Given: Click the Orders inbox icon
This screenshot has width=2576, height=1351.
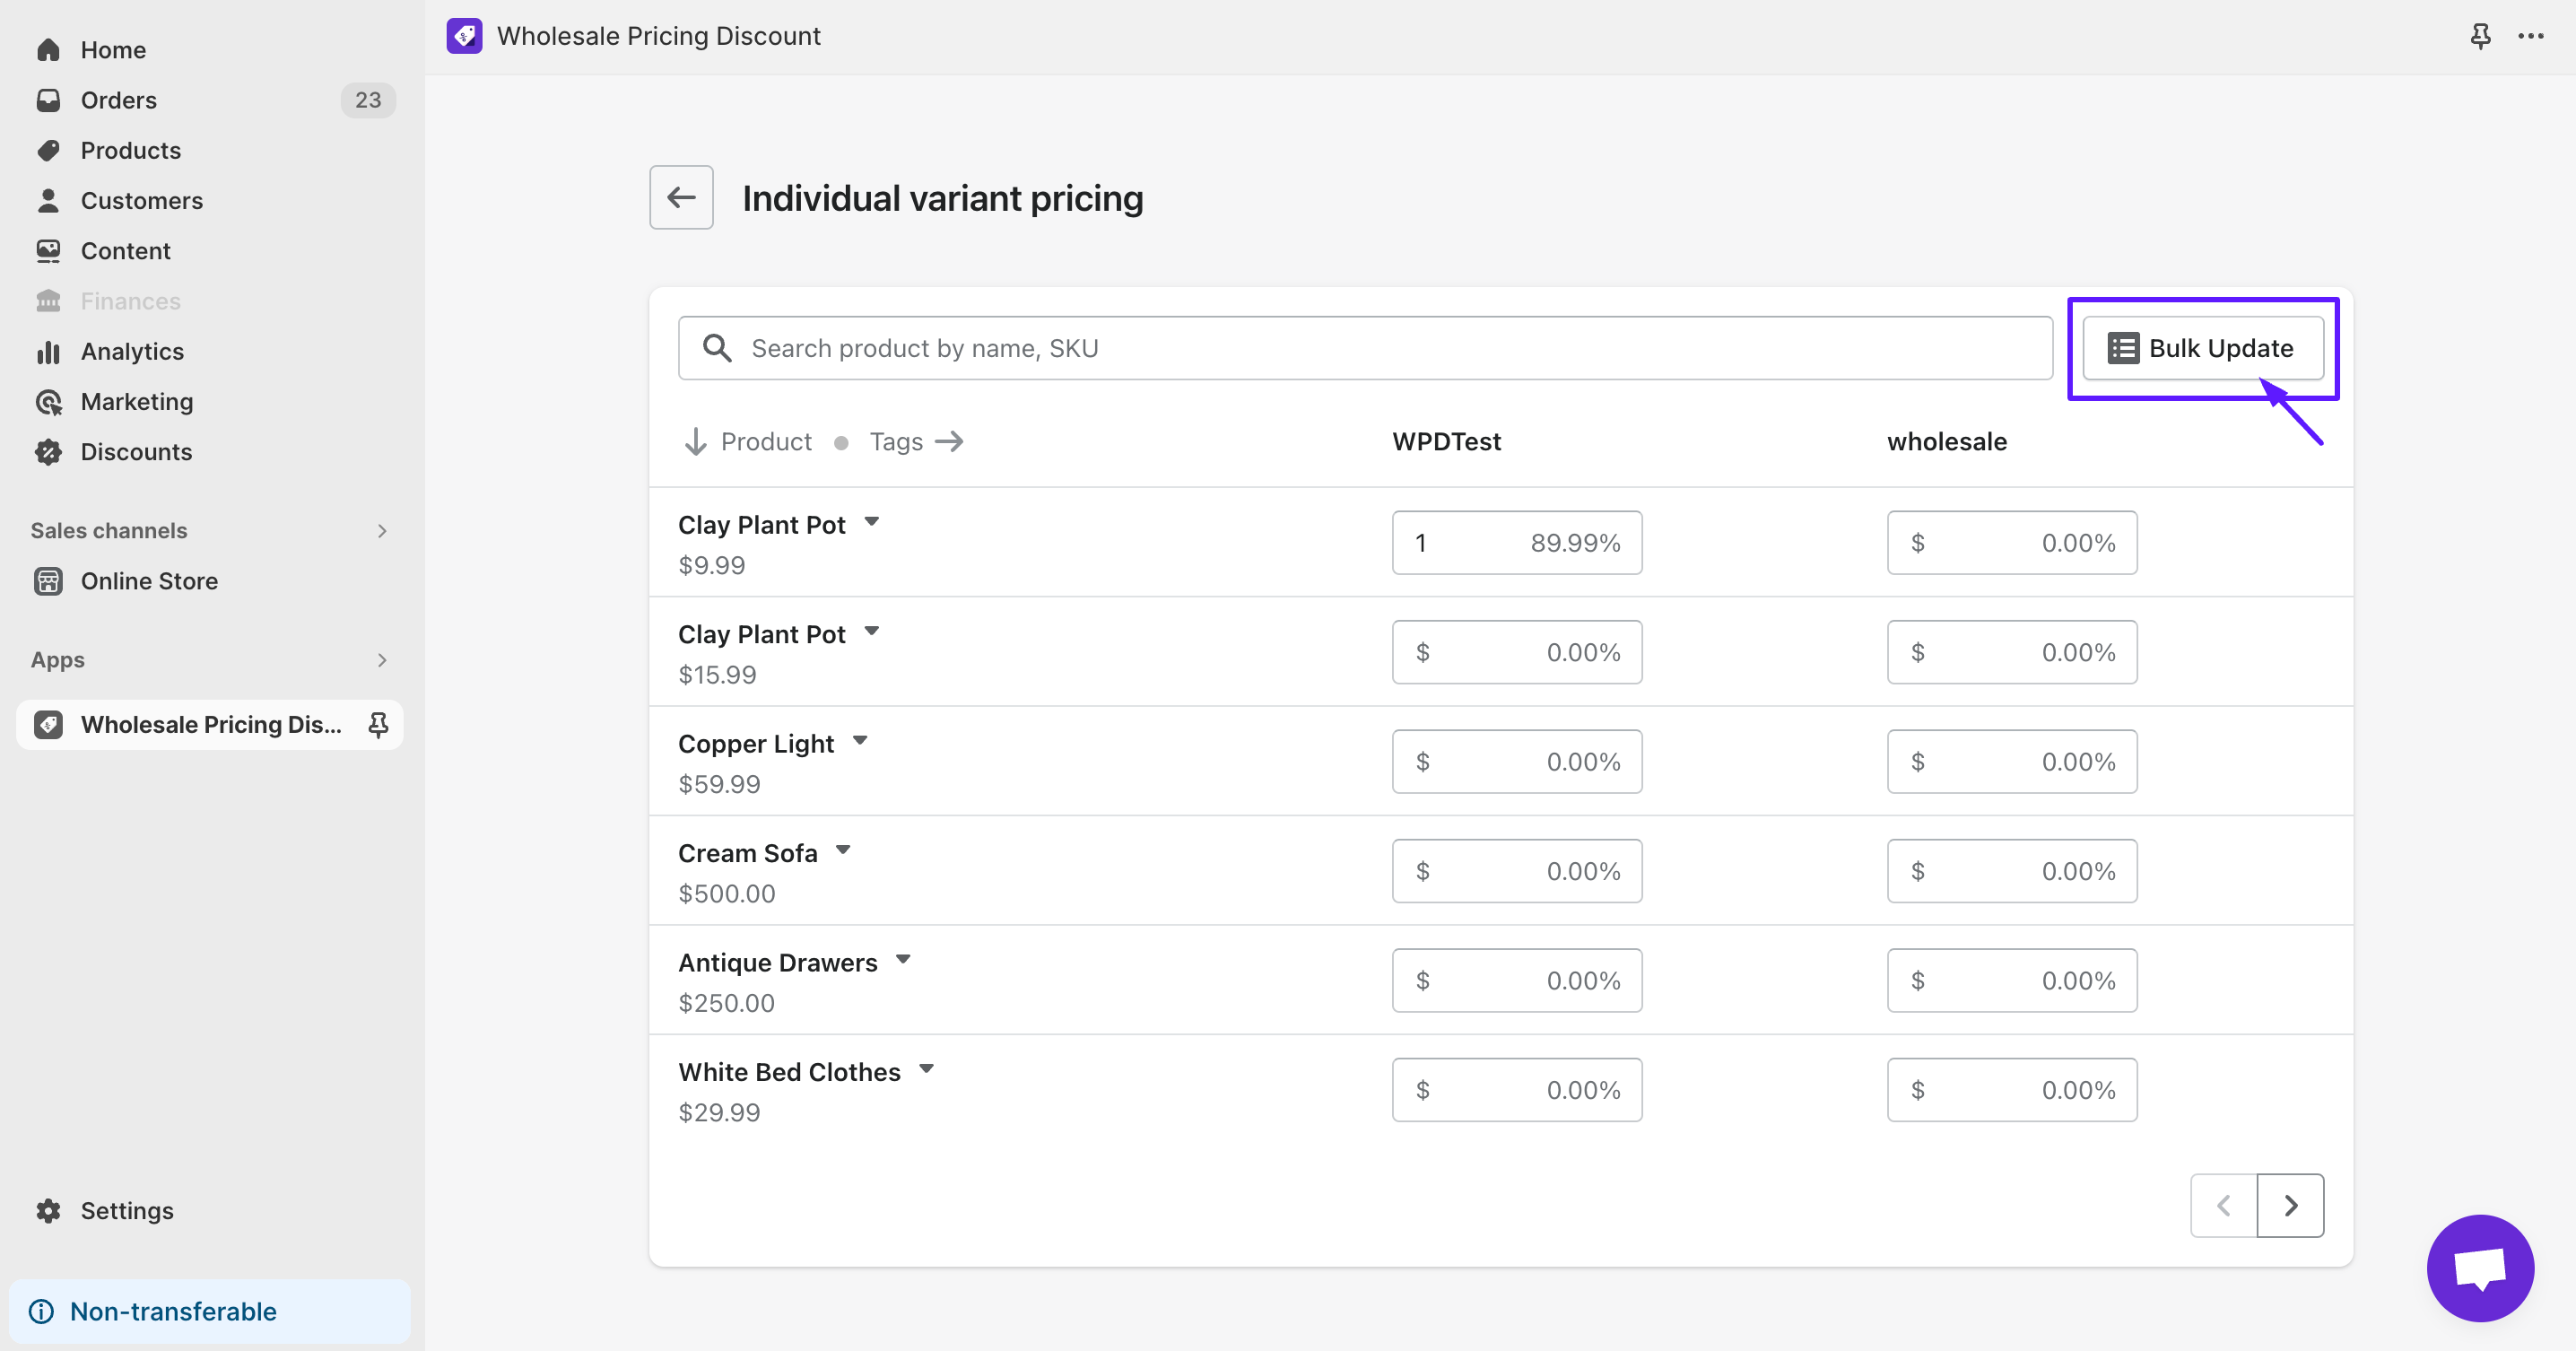Looking at the screenshot, I should tap(48, 100).
